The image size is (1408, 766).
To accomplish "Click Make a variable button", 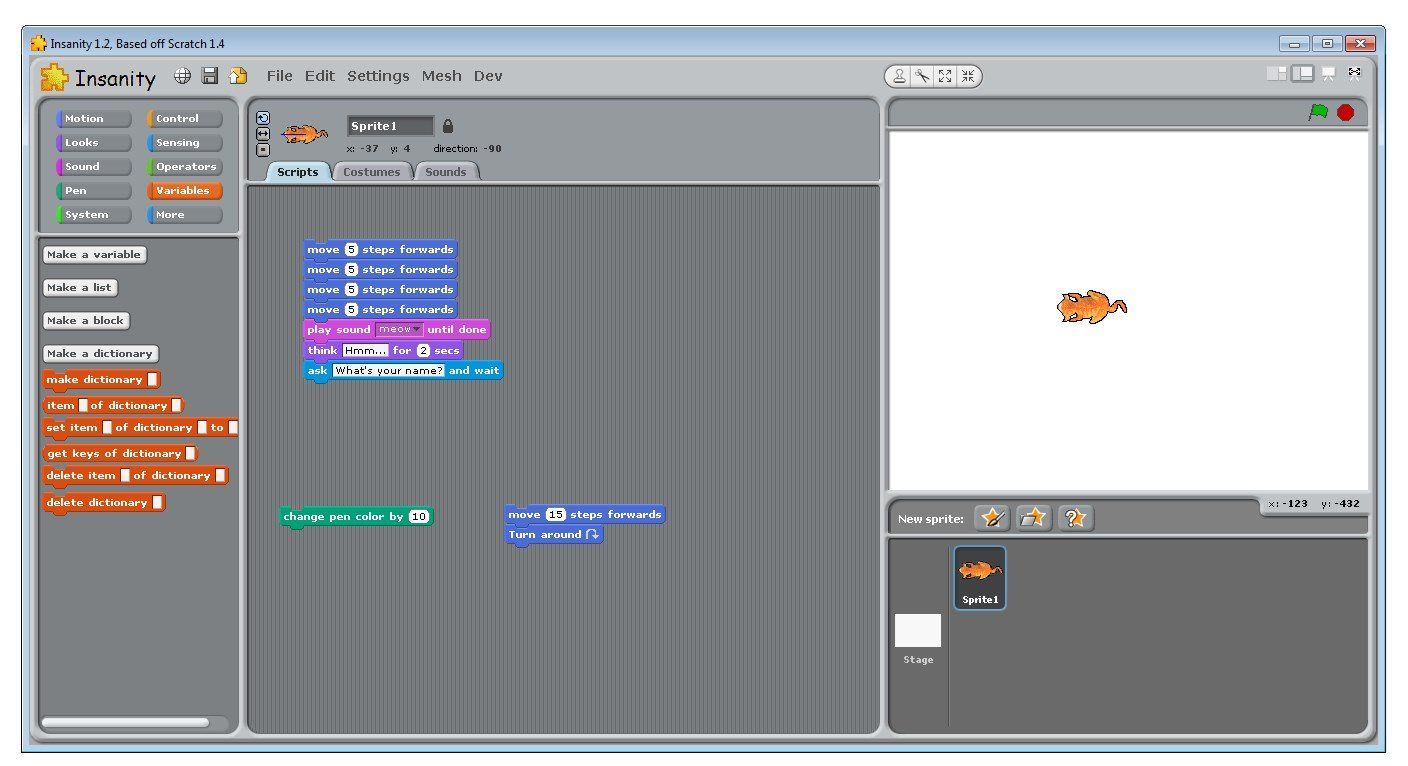I will (x=95, y=254).
